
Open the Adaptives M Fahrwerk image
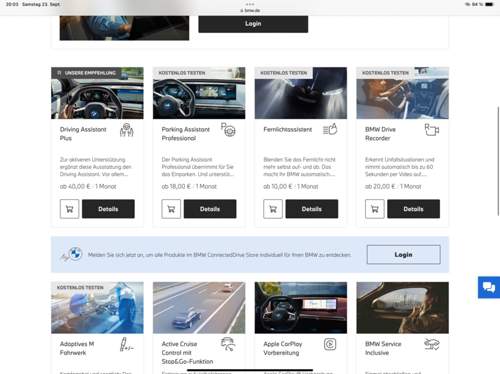(x=97, y=308)
